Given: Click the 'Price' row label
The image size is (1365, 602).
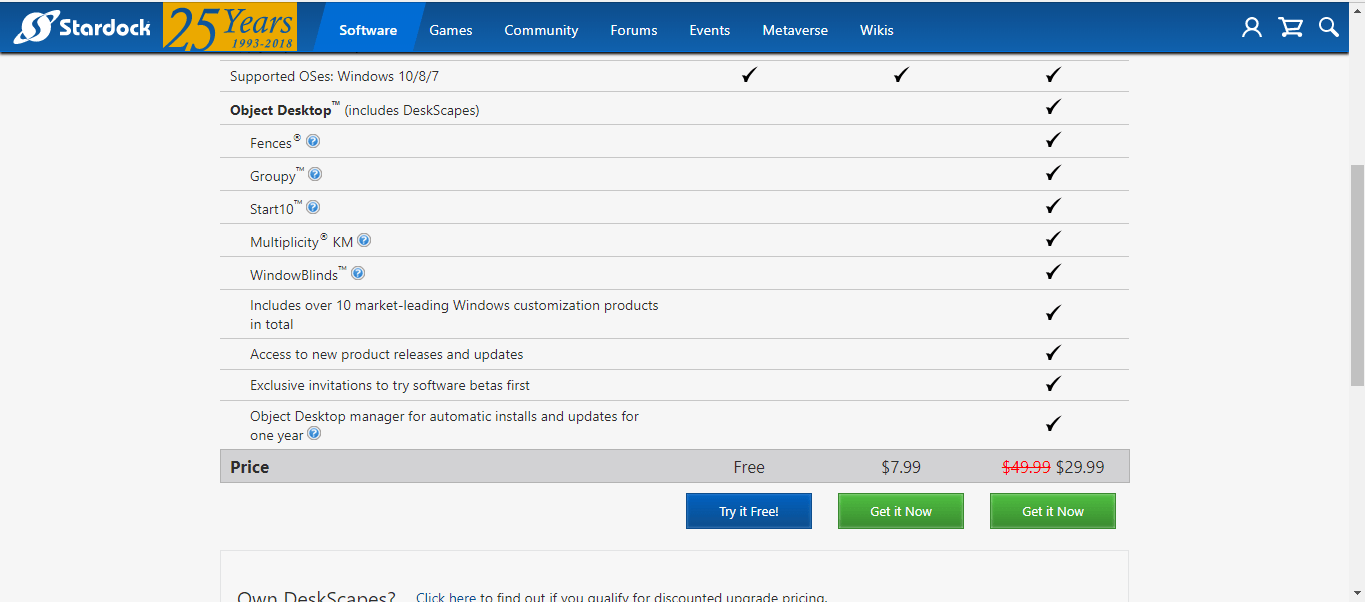Looking at the screenshot, I should click(x=250, y=467).
